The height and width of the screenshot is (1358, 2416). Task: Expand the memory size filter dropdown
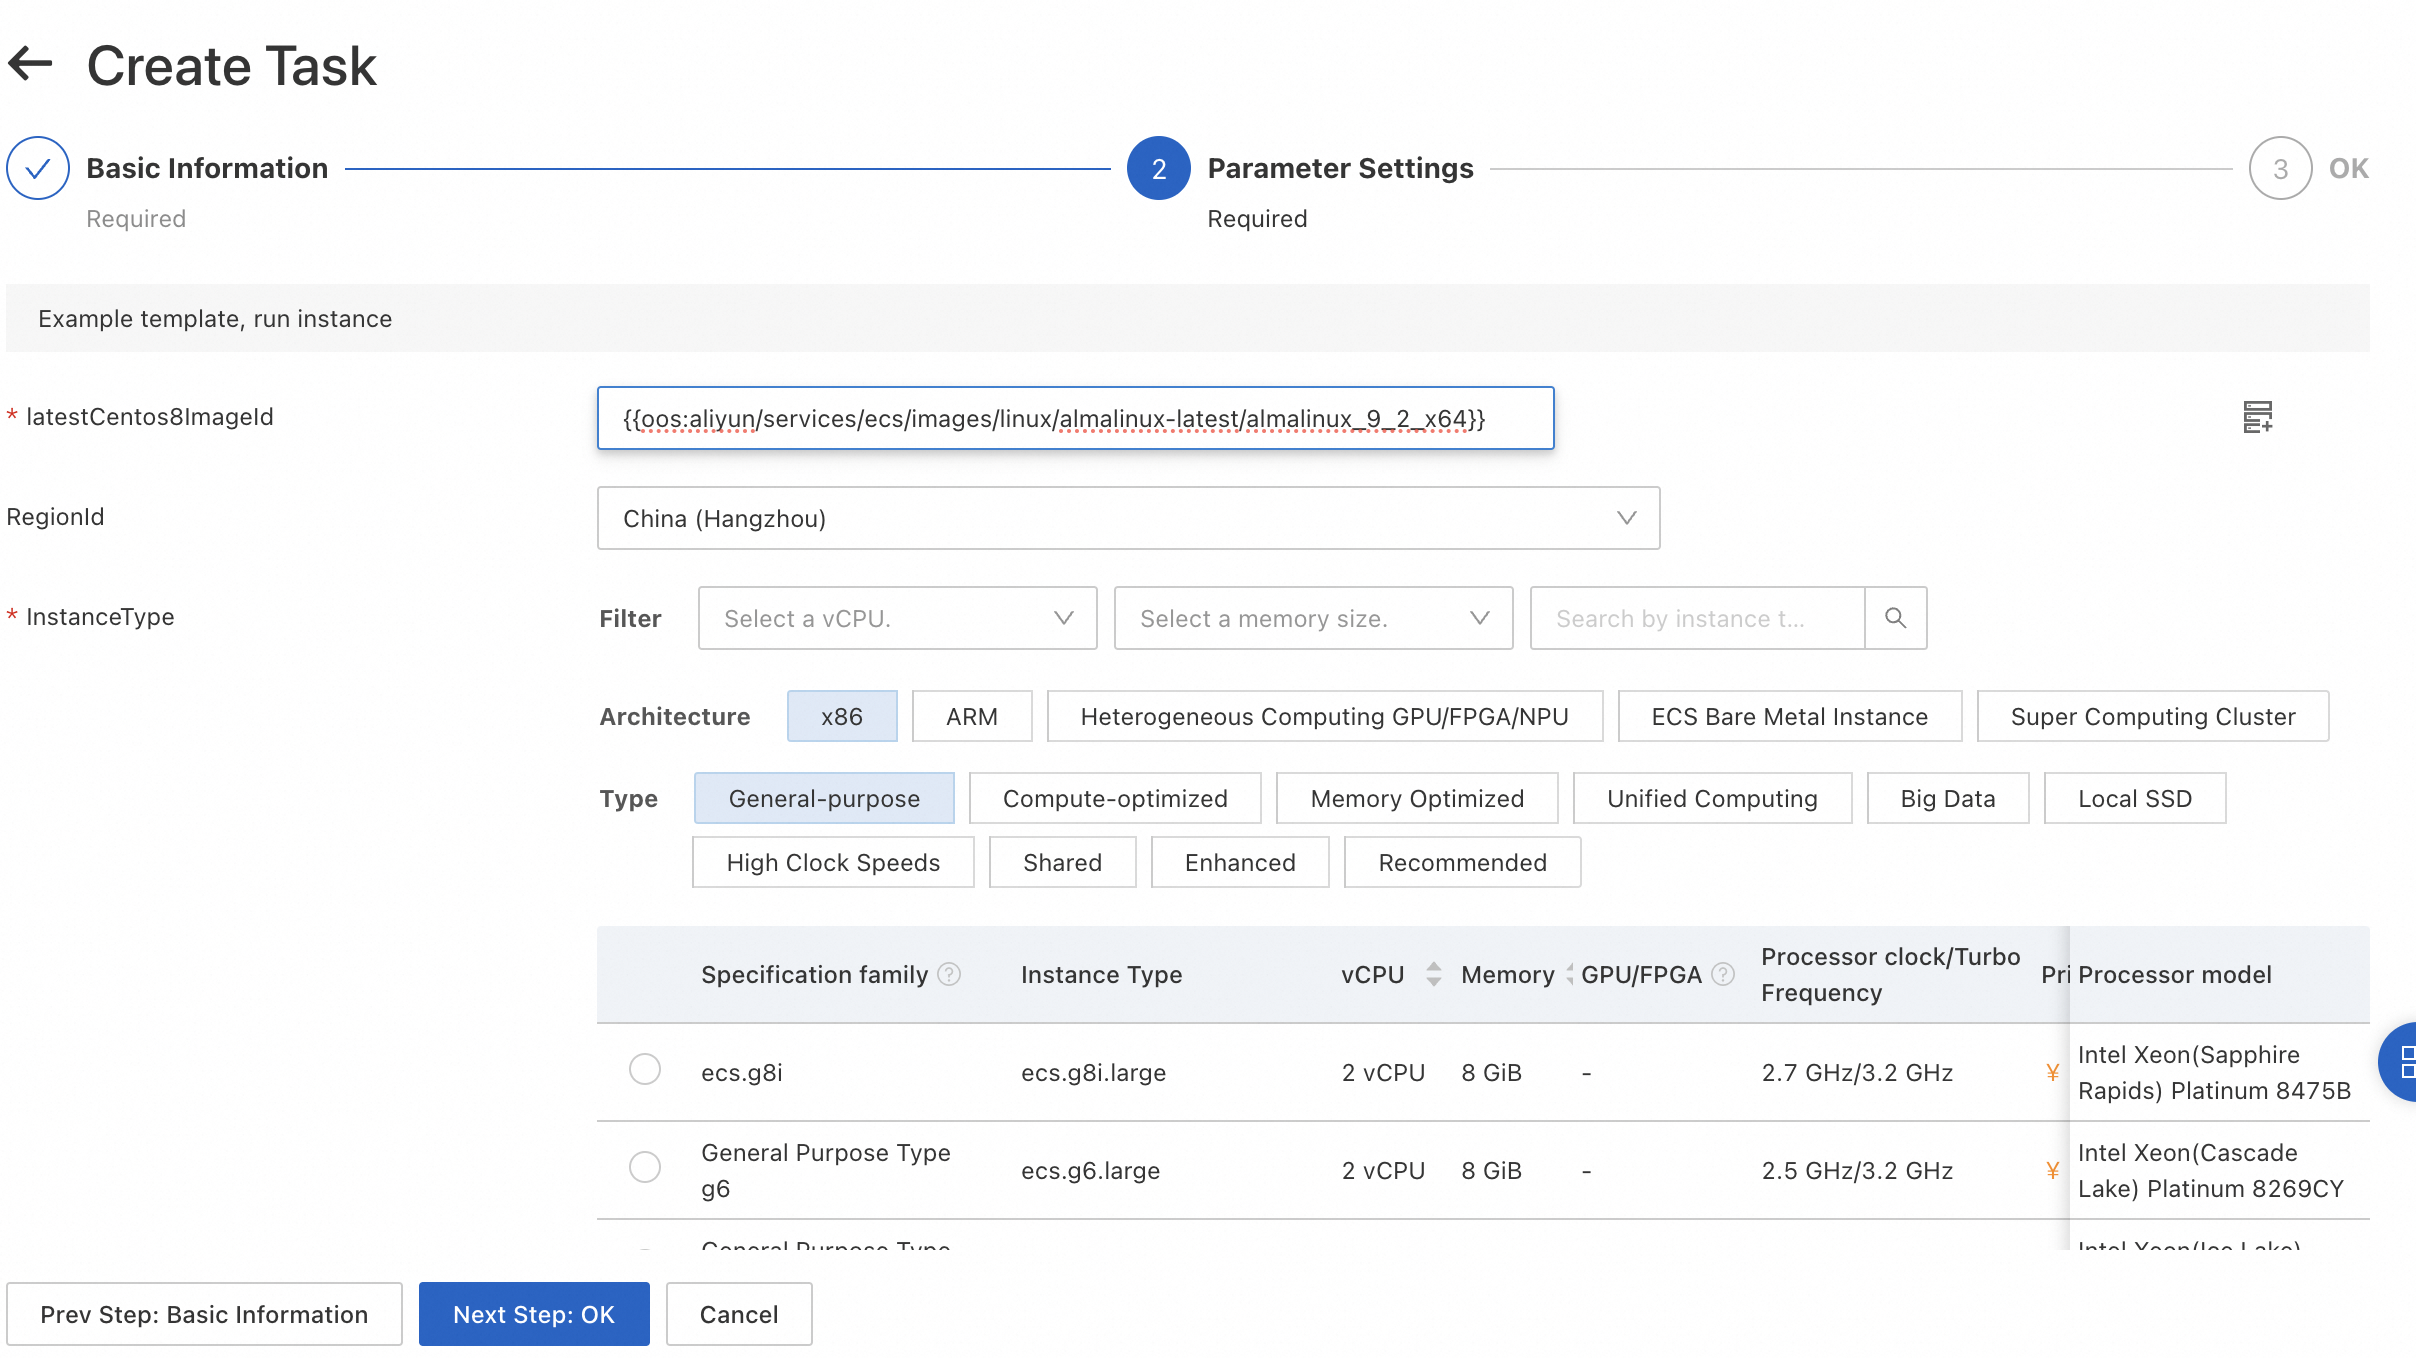pos(1313,618)
